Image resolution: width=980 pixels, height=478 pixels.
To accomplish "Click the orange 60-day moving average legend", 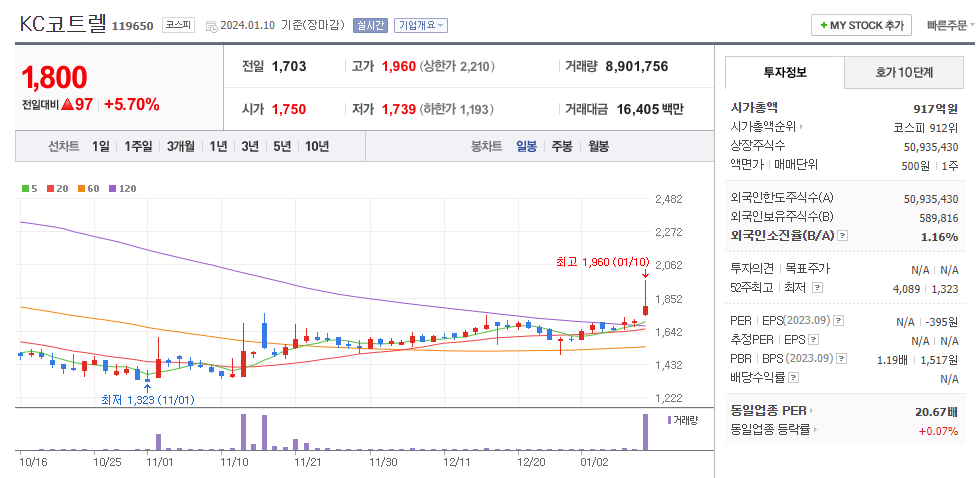I will [x=88, y=188].
